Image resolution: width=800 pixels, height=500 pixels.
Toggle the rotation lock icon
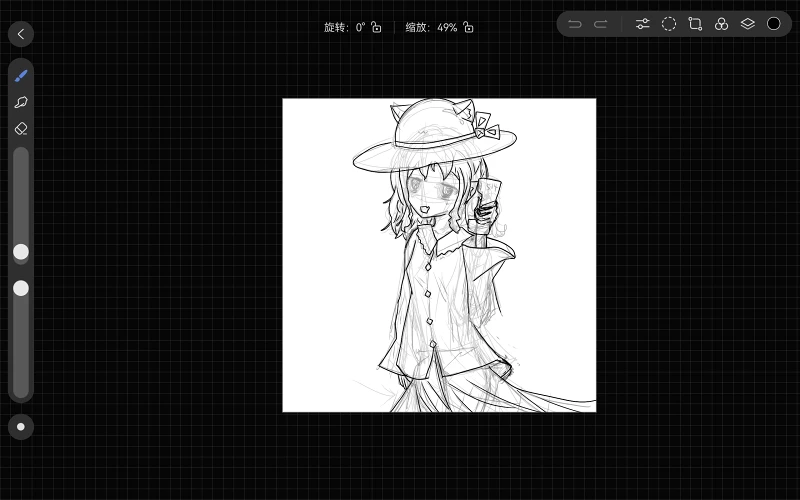[376, 27]
